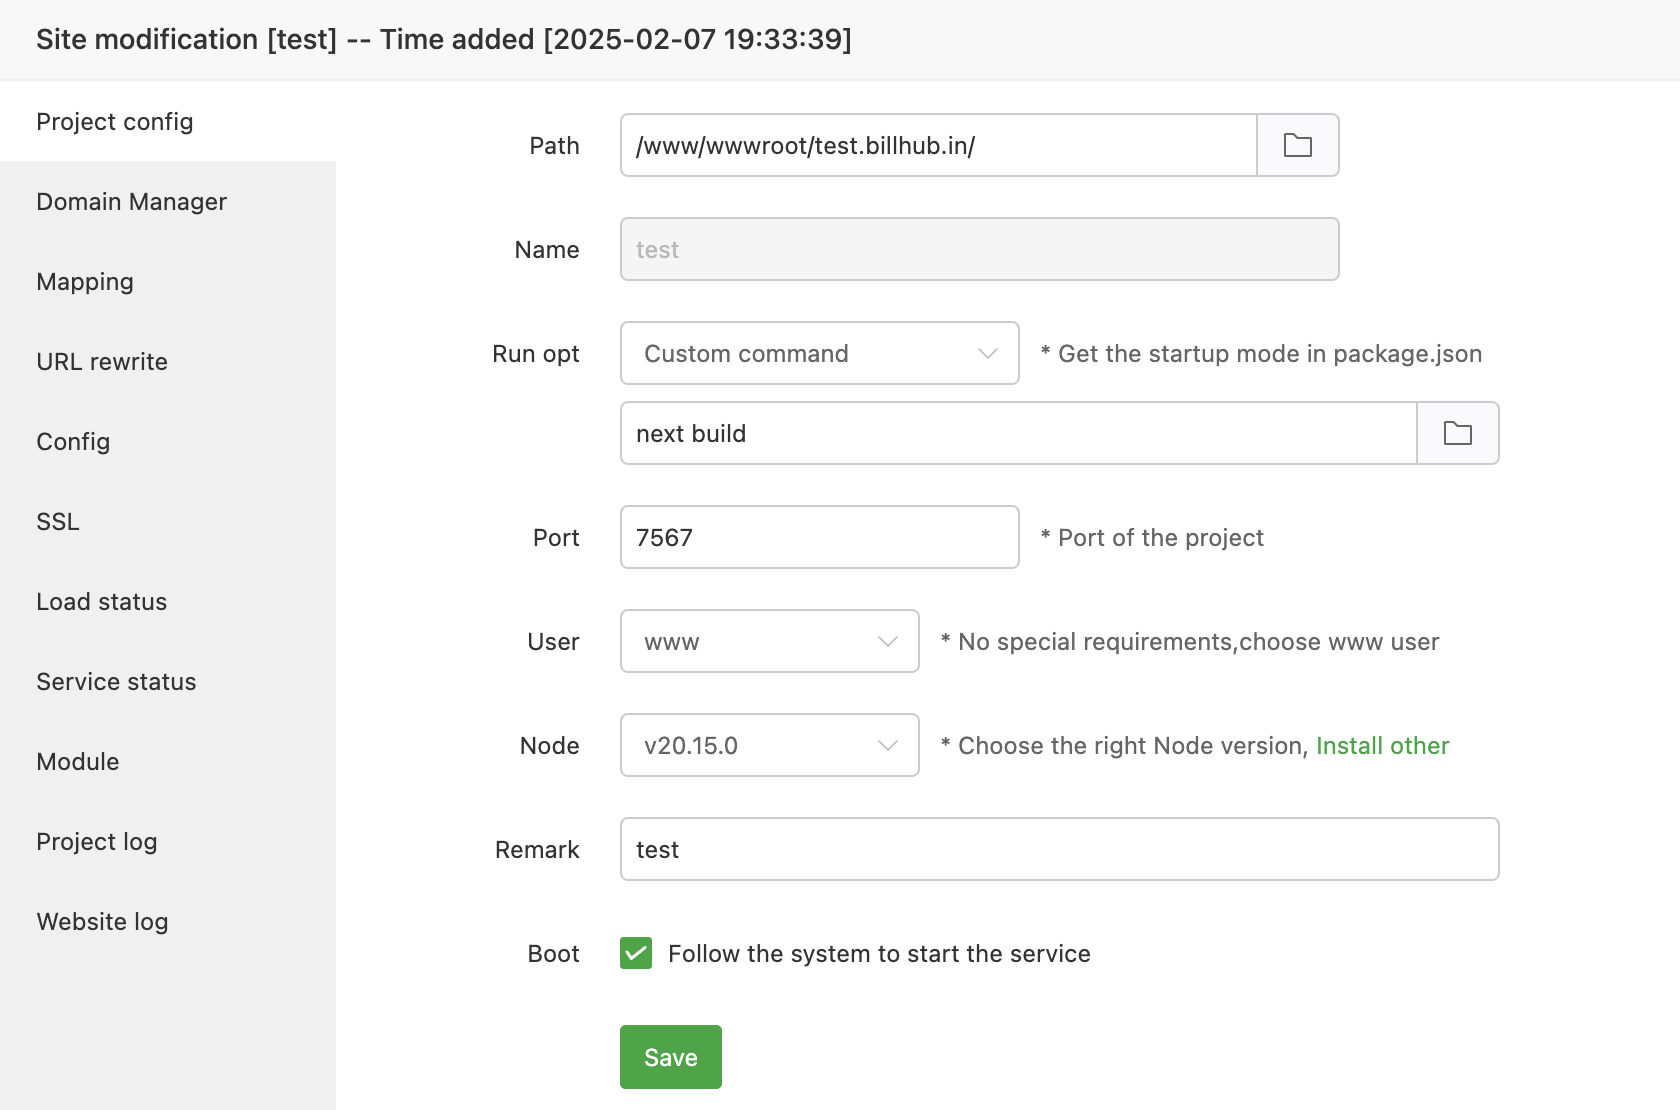Select the Mapping tab in sidebar
Image resolution: width=1680 pixels, height=1110 pixels.
(85, 282)
